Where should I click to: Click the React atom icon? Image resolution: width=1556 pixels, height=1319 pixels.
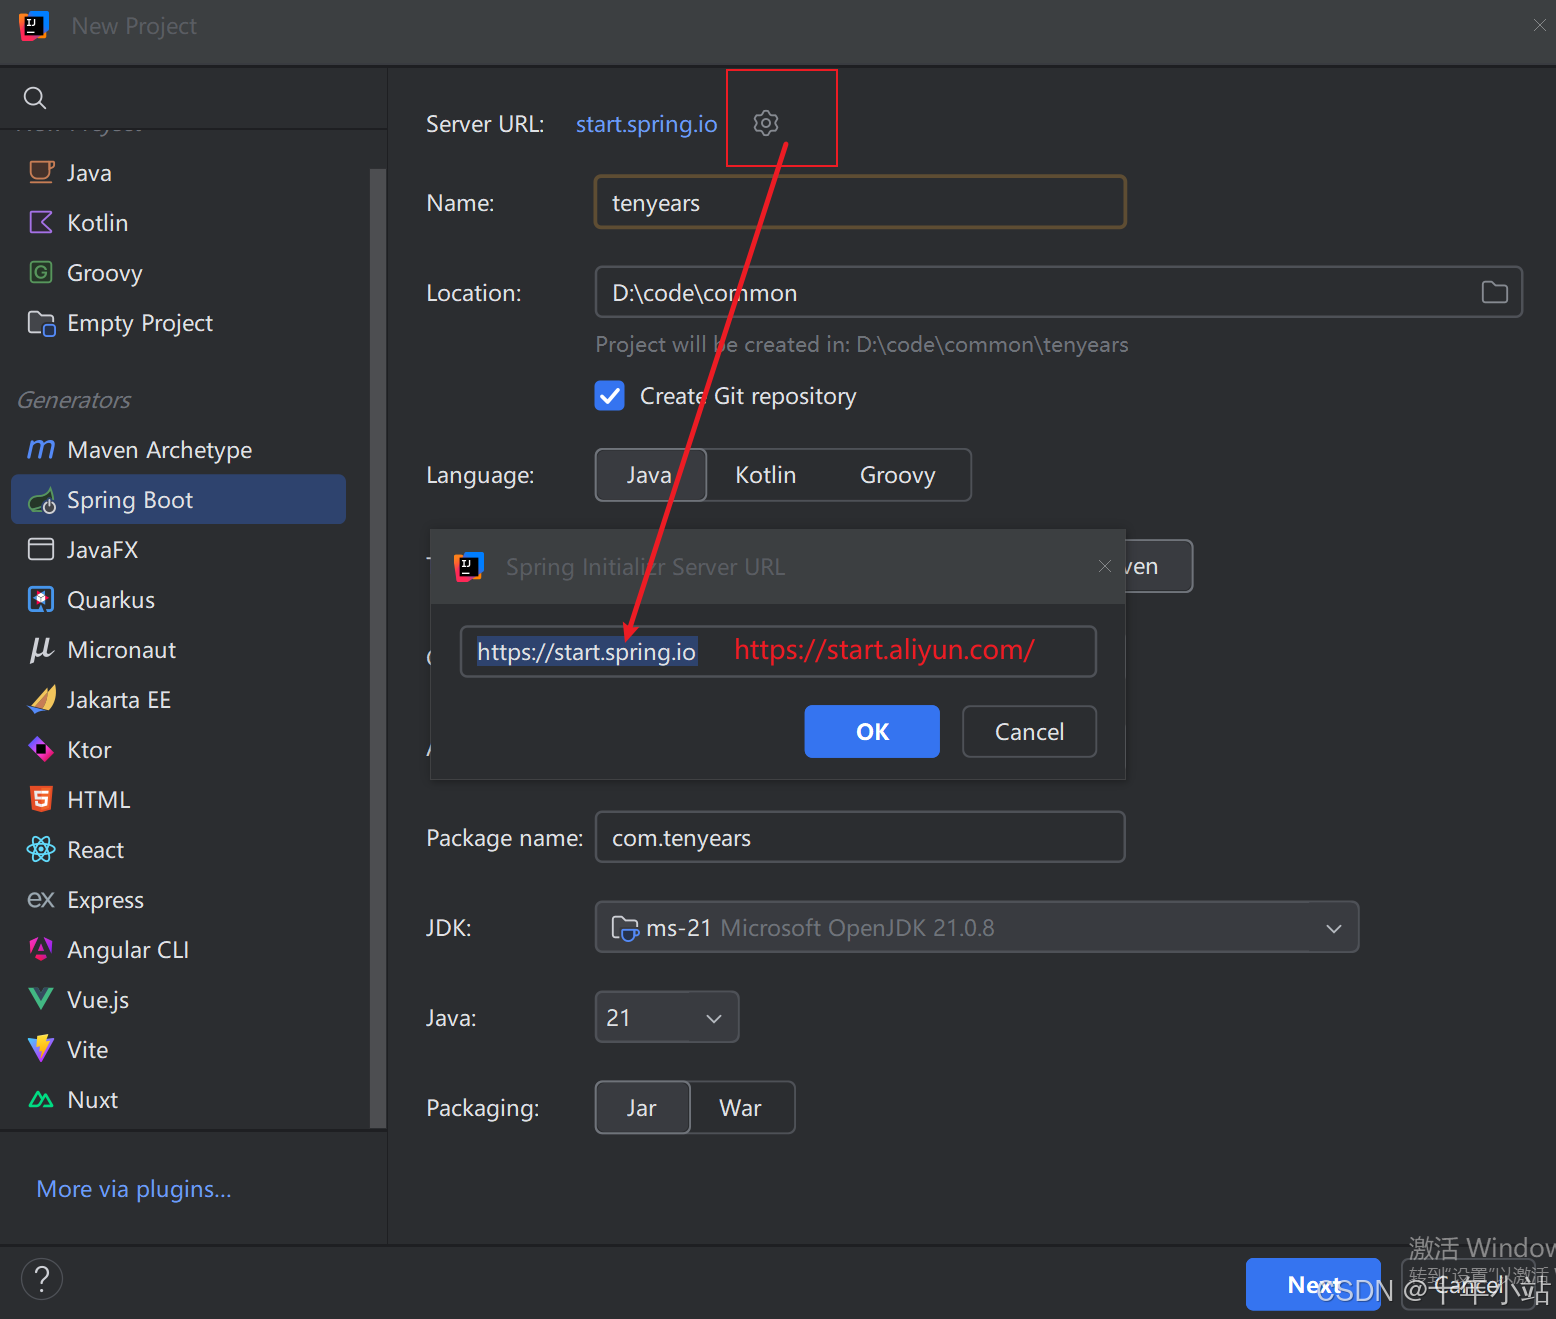pos(41,849)
